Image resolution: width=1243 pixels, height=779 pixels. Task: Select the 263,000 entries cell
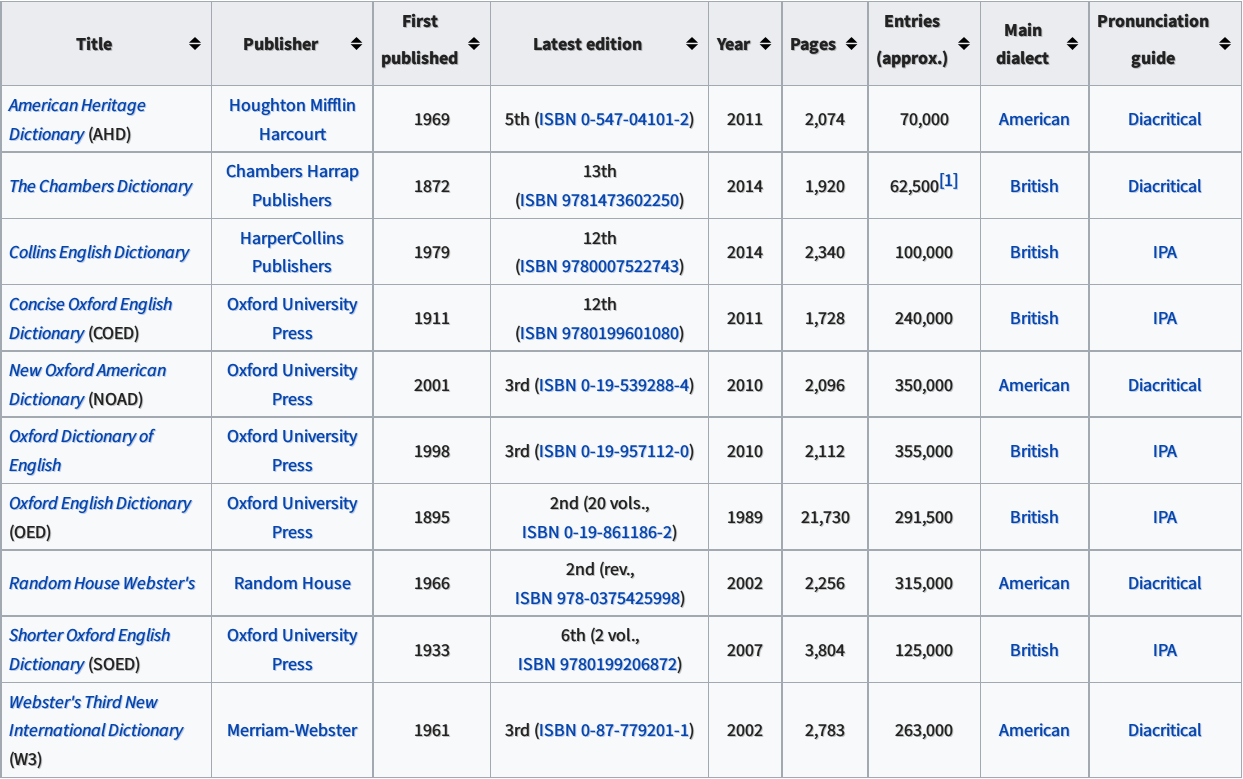pyautogui.click(x=924, y=730)
